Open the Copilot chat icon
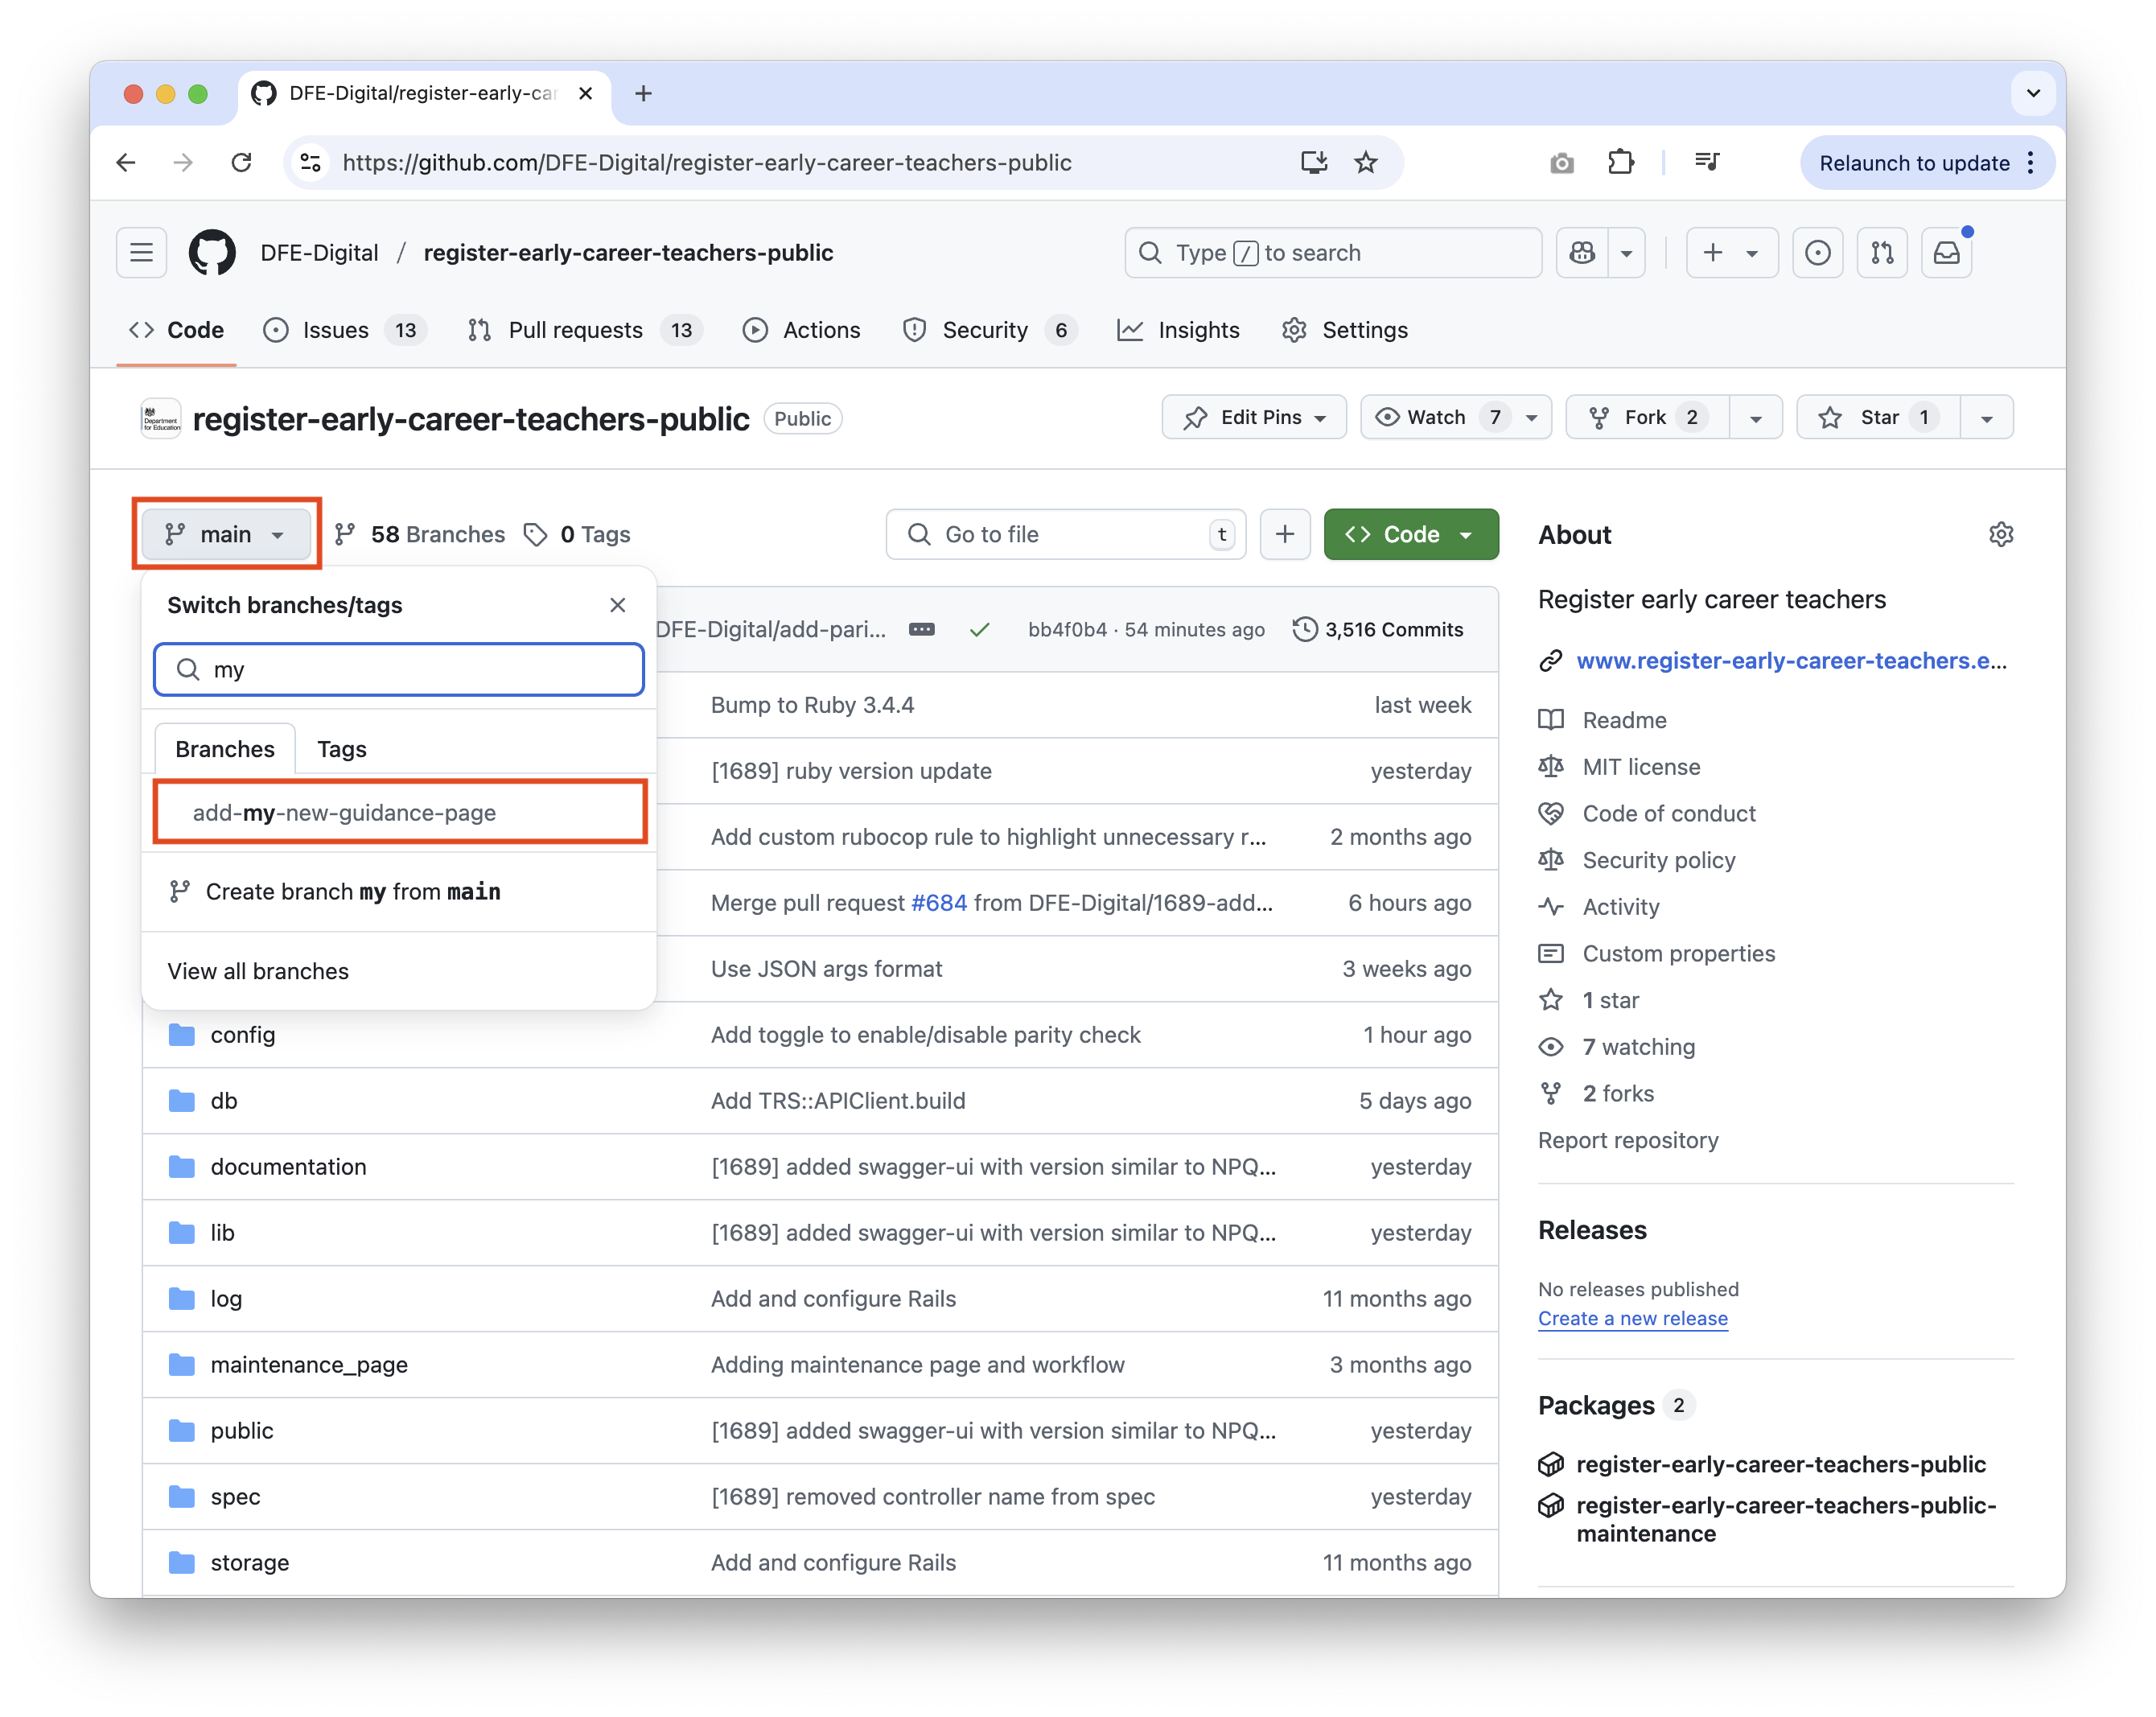The height and width of the screenshot is (1717, 2156). click(1582, 252)
